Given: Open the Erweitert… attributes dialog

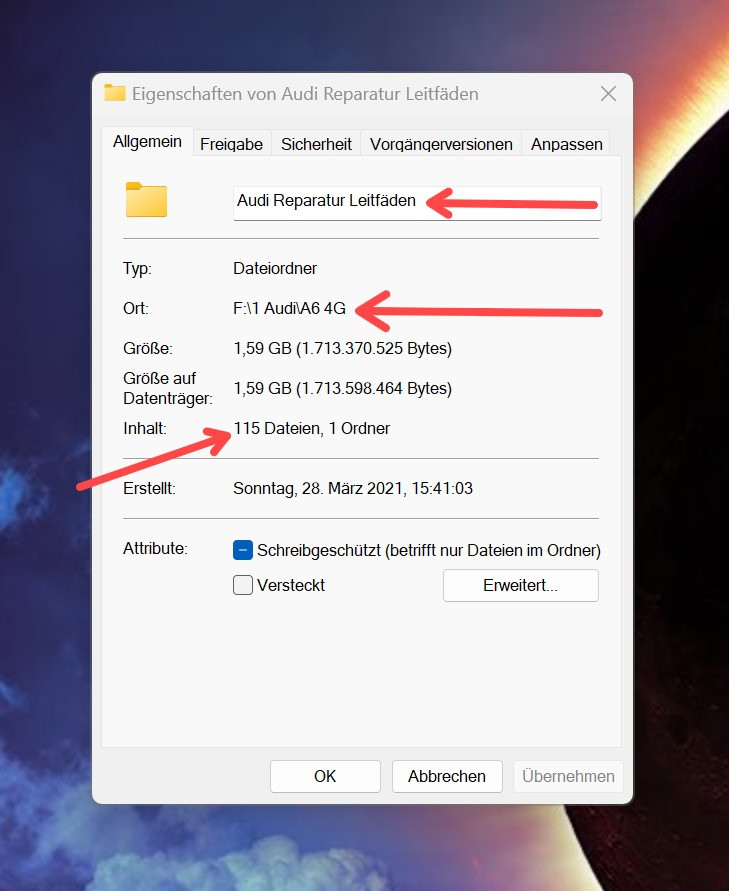Looking at the screenshot, I should click(x=520, y=585).
